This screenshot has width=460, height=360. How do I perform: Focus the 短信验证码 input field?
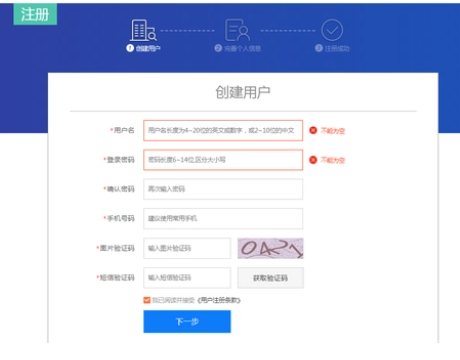(187, 277)
